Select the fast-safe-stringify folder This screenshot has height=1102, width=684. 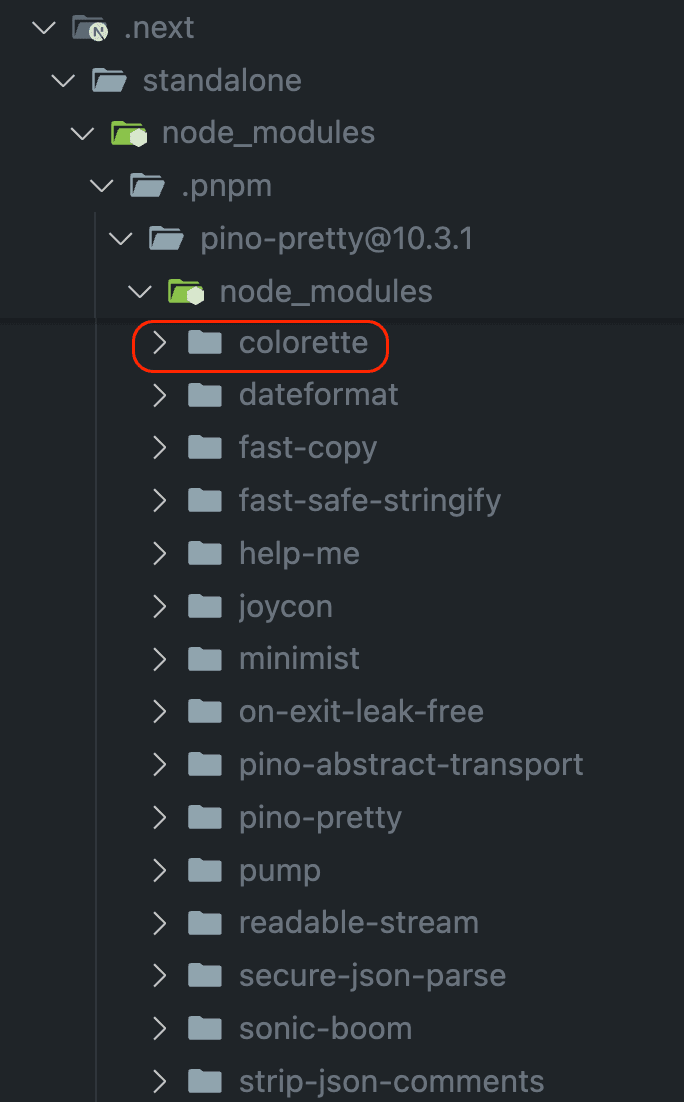[x=369, y=500]
